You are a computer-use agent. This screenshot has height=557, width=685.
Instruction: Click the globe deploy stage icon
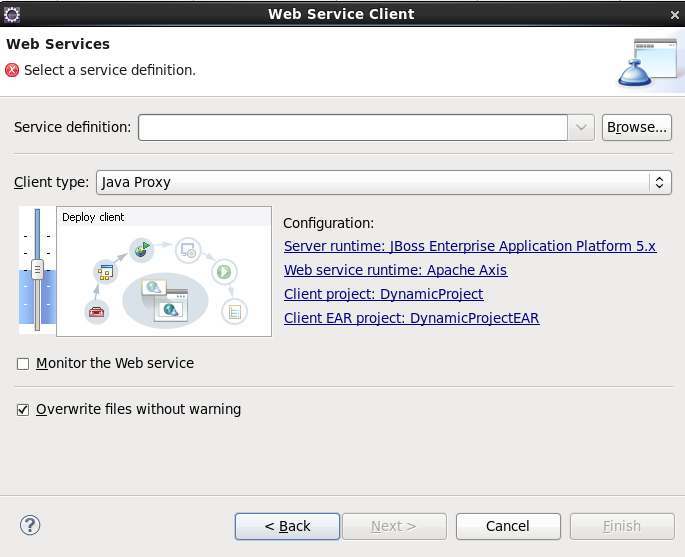(x=143, y=246)
